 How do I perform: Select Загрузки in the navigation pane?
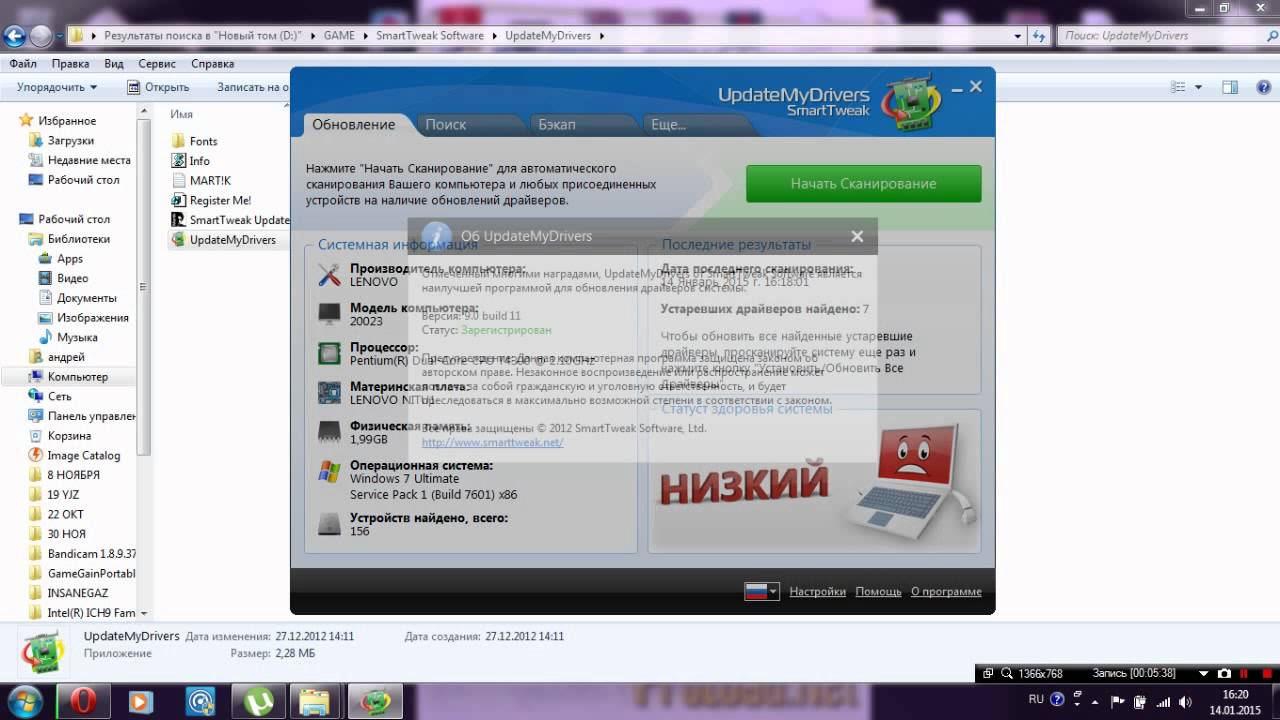coord(71,141)
